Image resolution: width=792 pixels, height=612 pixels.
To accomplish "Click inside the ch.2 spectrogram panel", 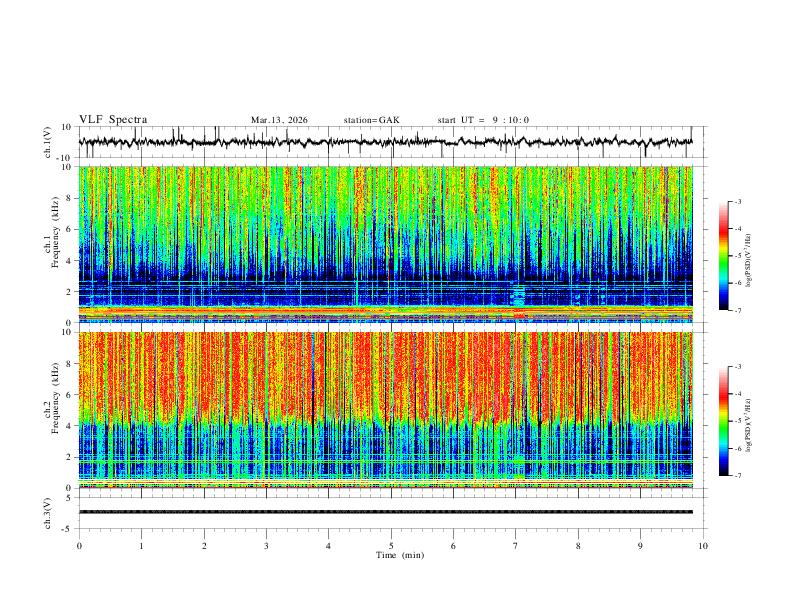I will [x=386, y=410].
